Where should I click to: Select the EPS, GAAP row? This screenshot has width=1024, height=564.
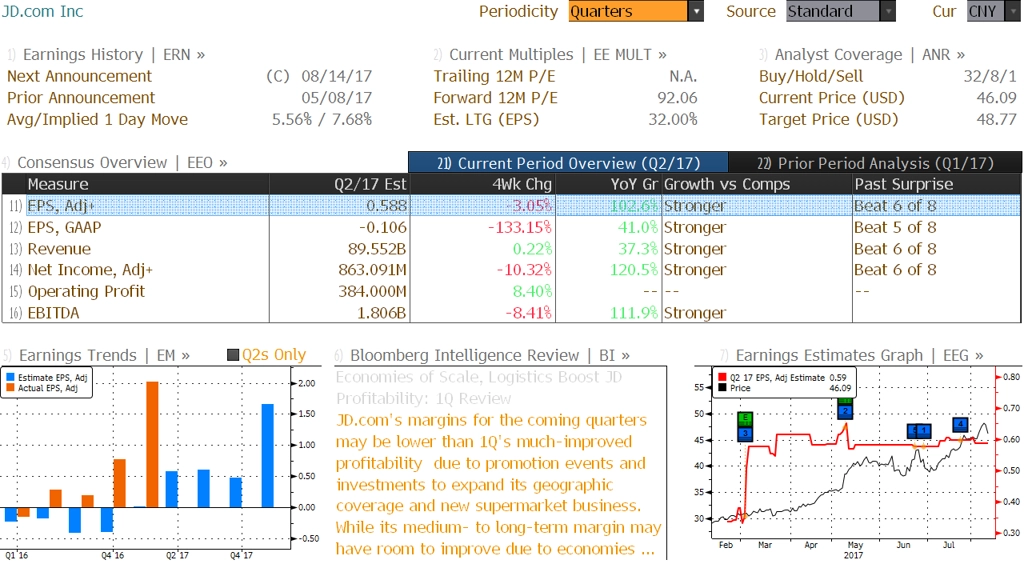tap(512, 227)
